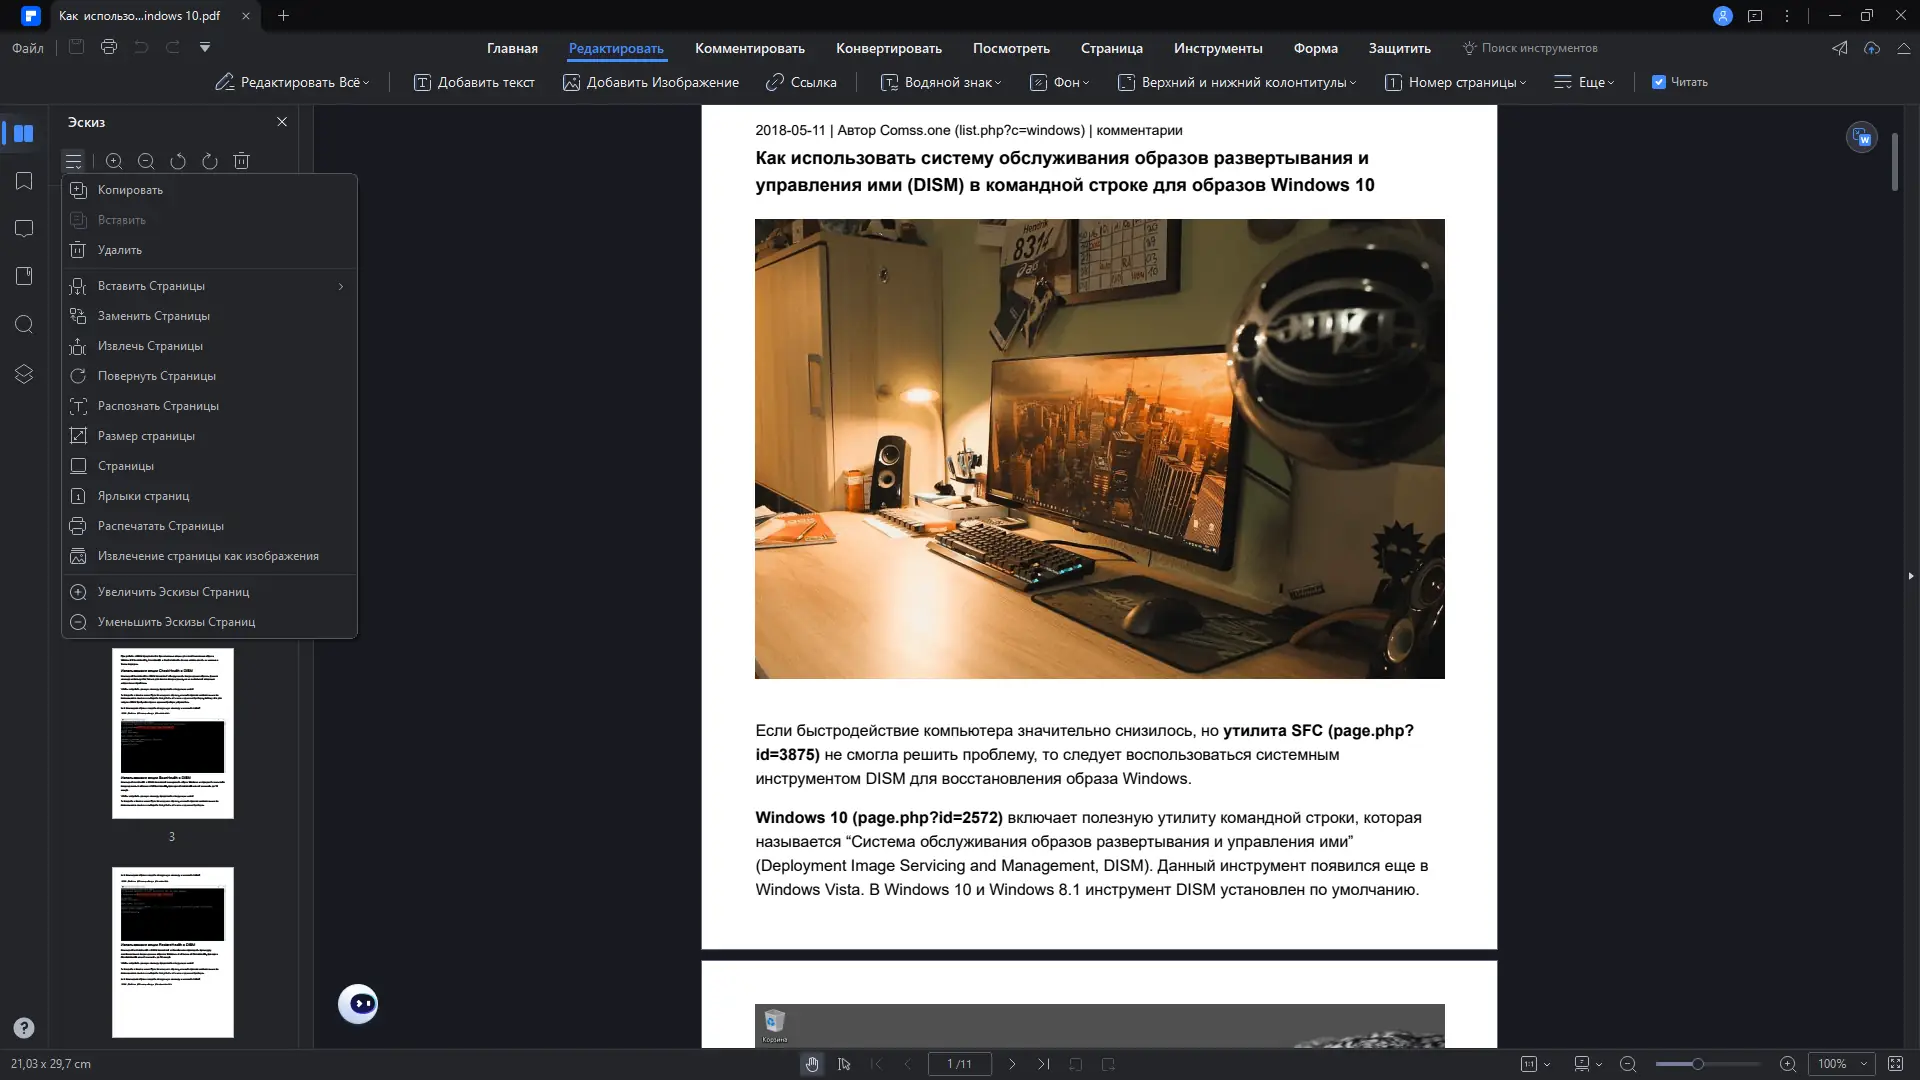Toggle fullscreen mode icon in status bar
This screenshot has width=1920, height=1080.
(x=1895, y=1064)
